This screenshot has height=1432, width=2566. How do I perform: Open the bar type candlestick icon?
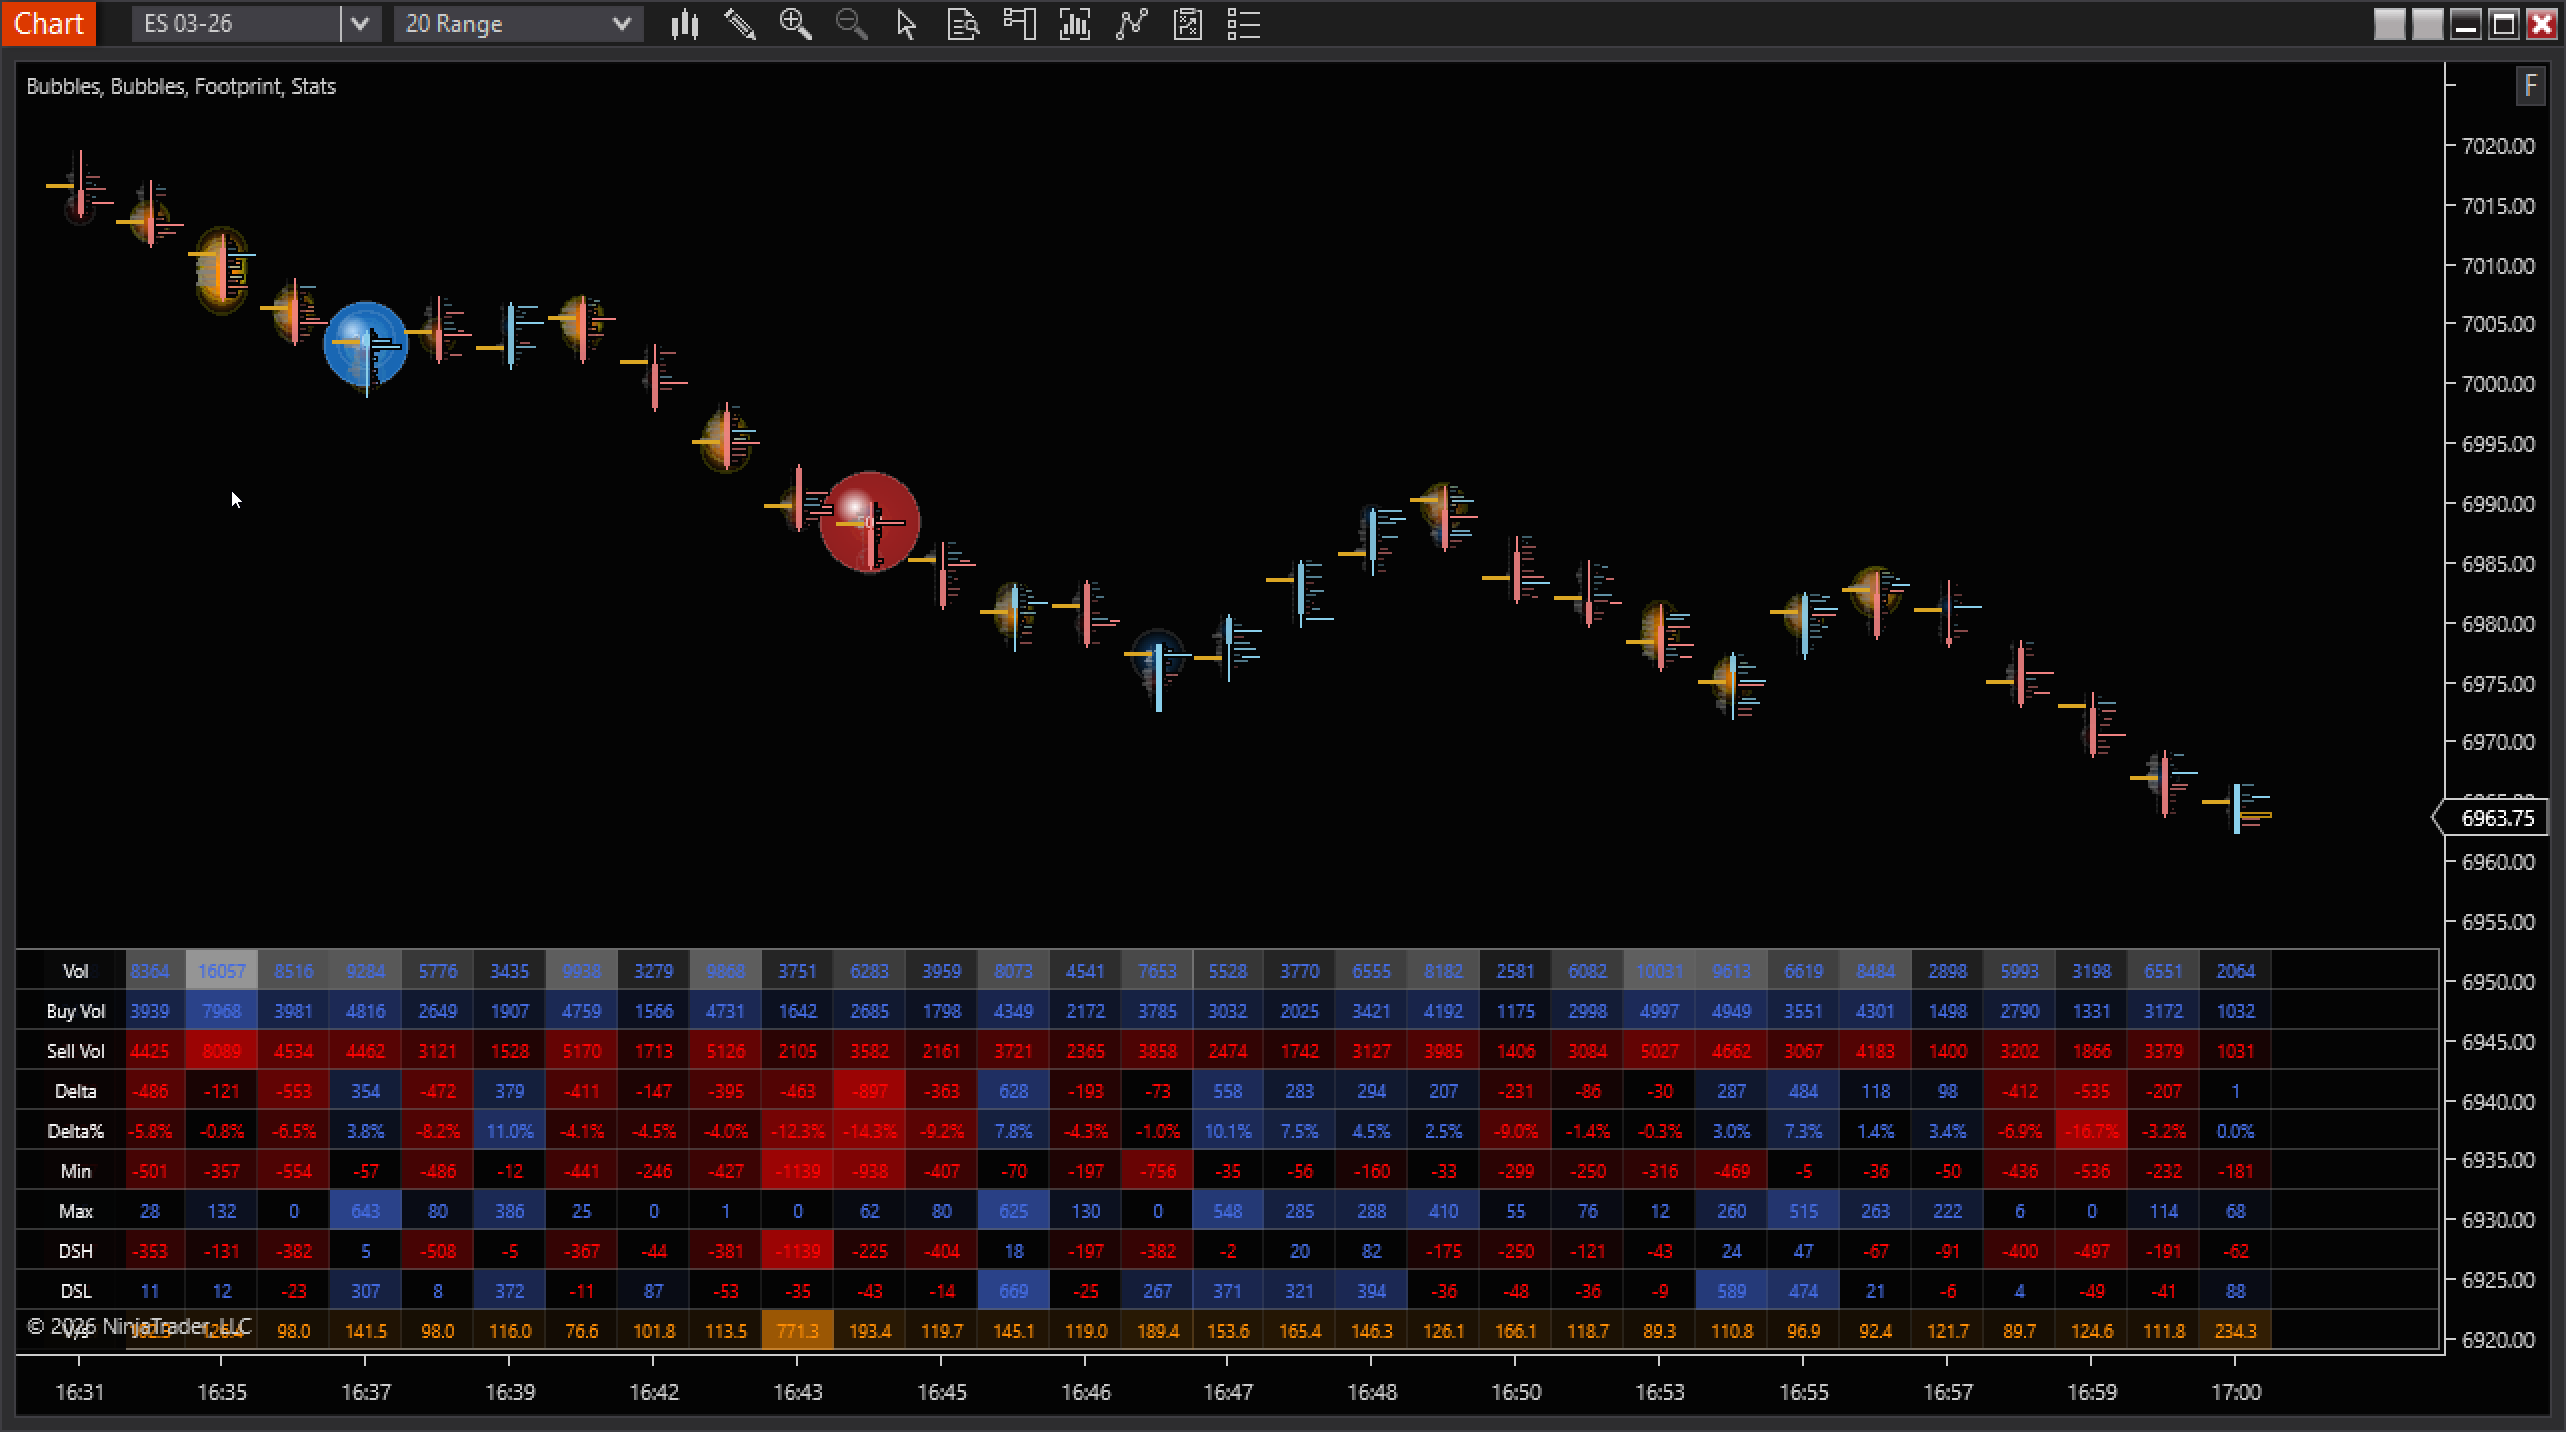click(685, 24)
